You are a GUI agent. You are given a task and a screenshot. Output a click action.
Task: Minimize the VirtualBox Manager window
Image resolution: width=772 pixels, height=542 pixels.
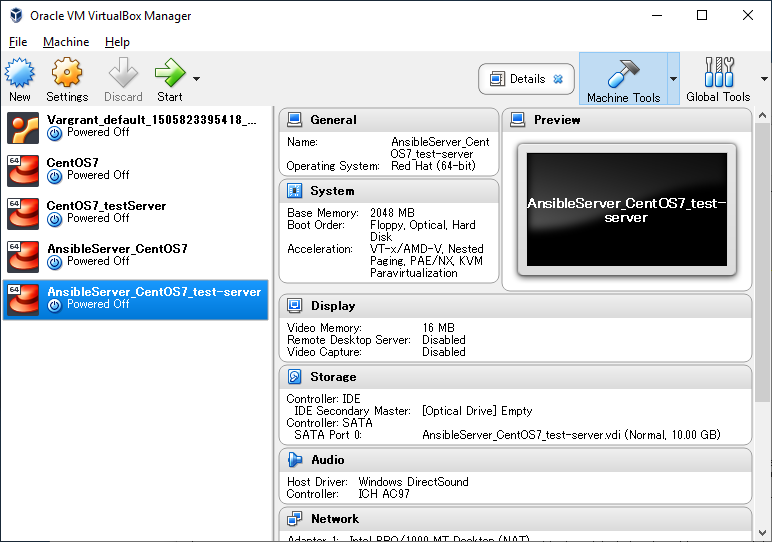[x=657, y=15]
